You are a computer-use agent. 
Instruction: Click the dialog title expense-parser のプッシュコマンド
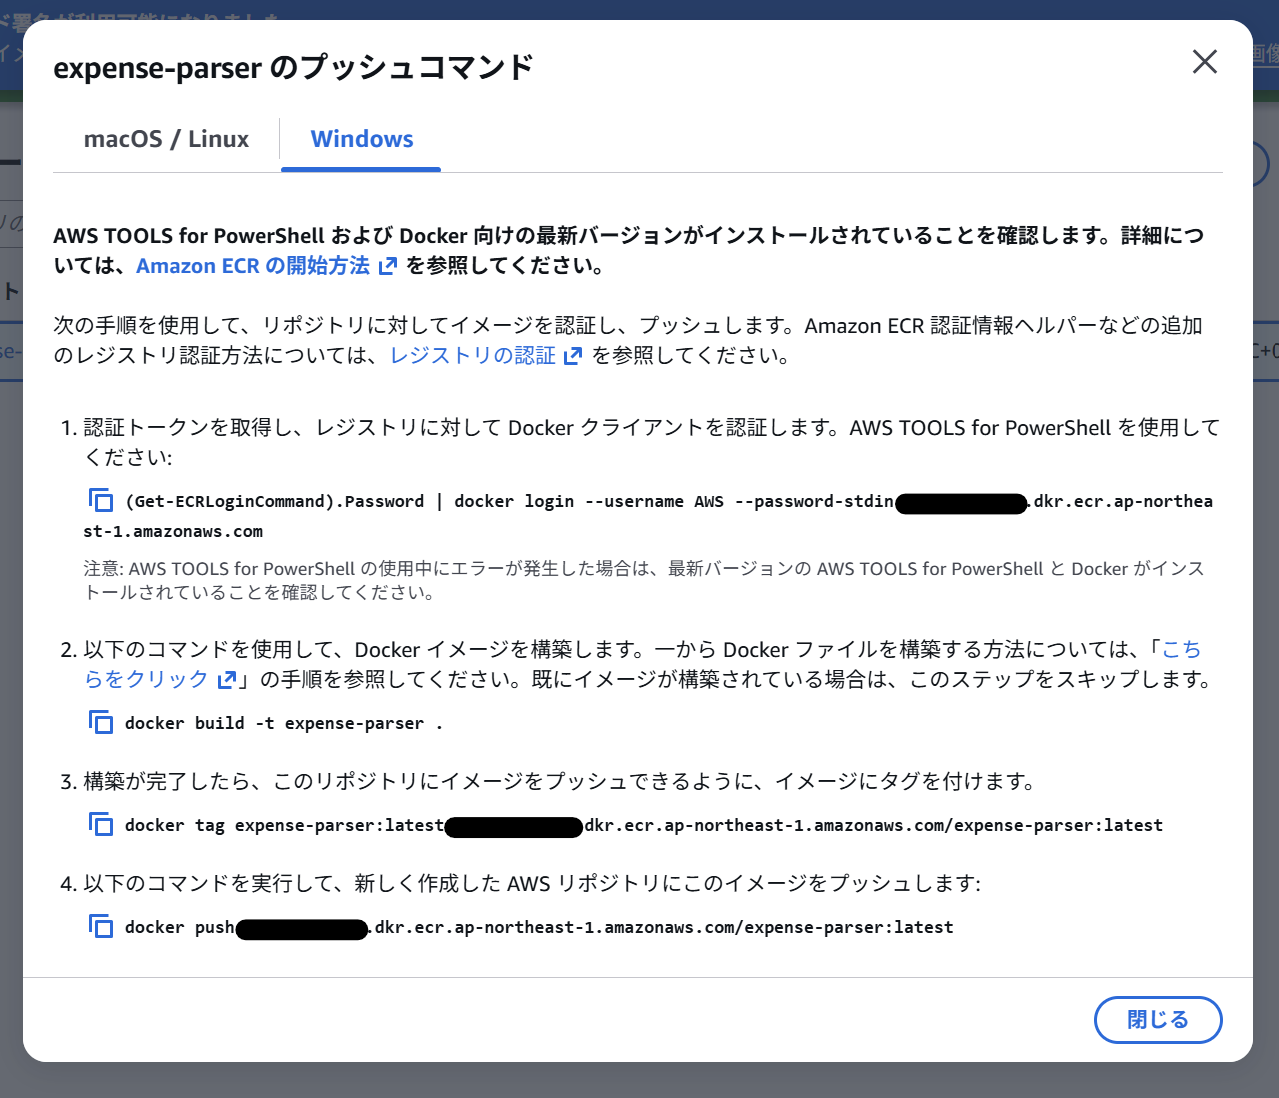click(293, 67)
